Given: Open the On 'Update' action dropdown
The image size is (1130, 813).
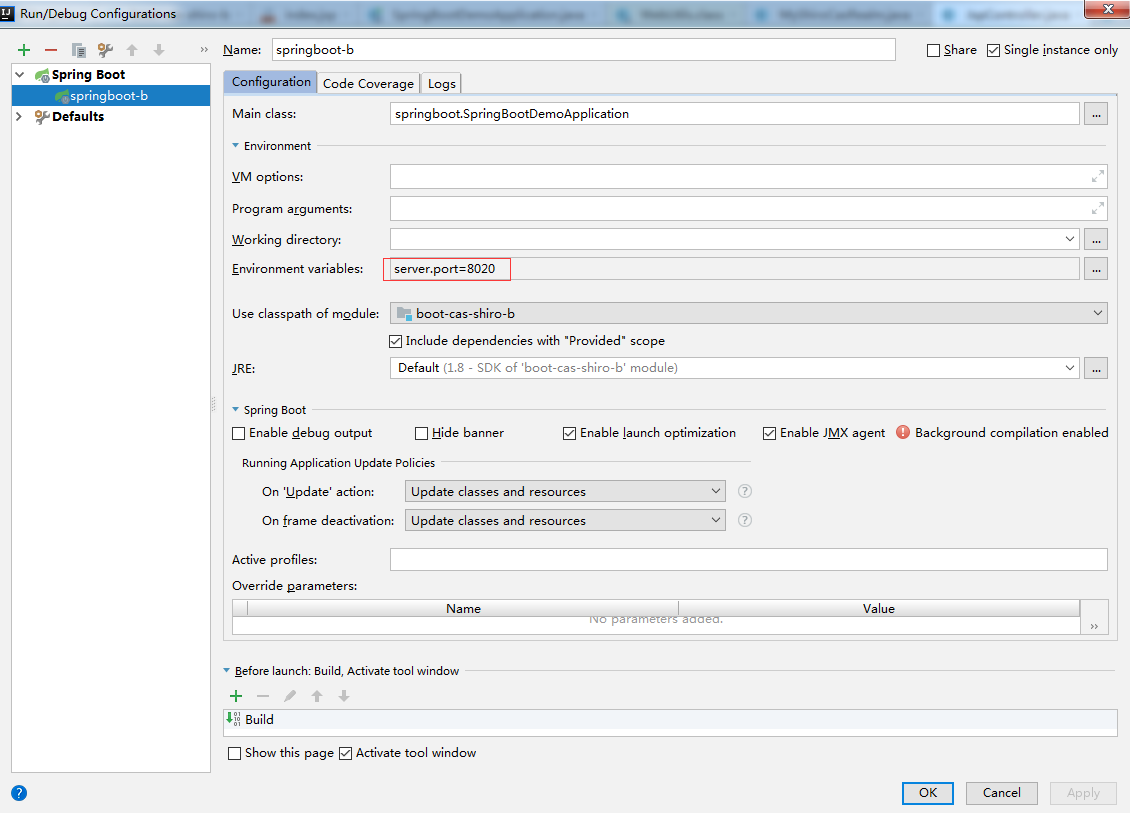Looking at the screenshot, I should pyautogui.click(x=715, y=490).
